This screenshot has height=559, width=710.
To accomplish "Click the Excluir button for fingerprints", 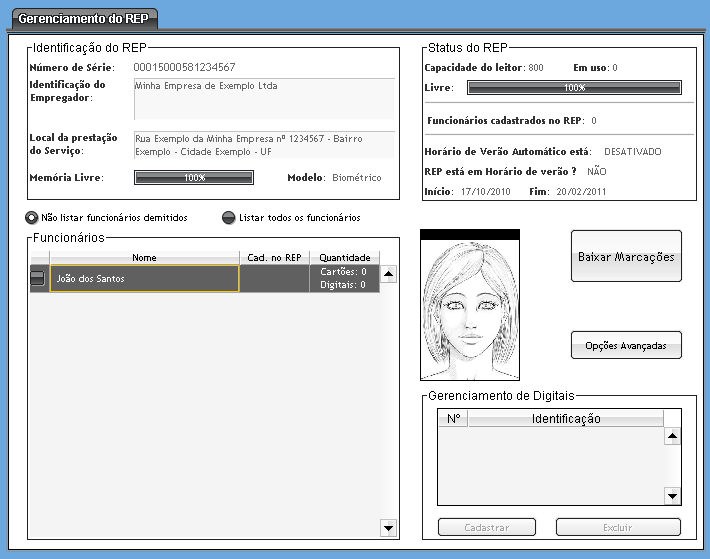I will click(618, 527).
